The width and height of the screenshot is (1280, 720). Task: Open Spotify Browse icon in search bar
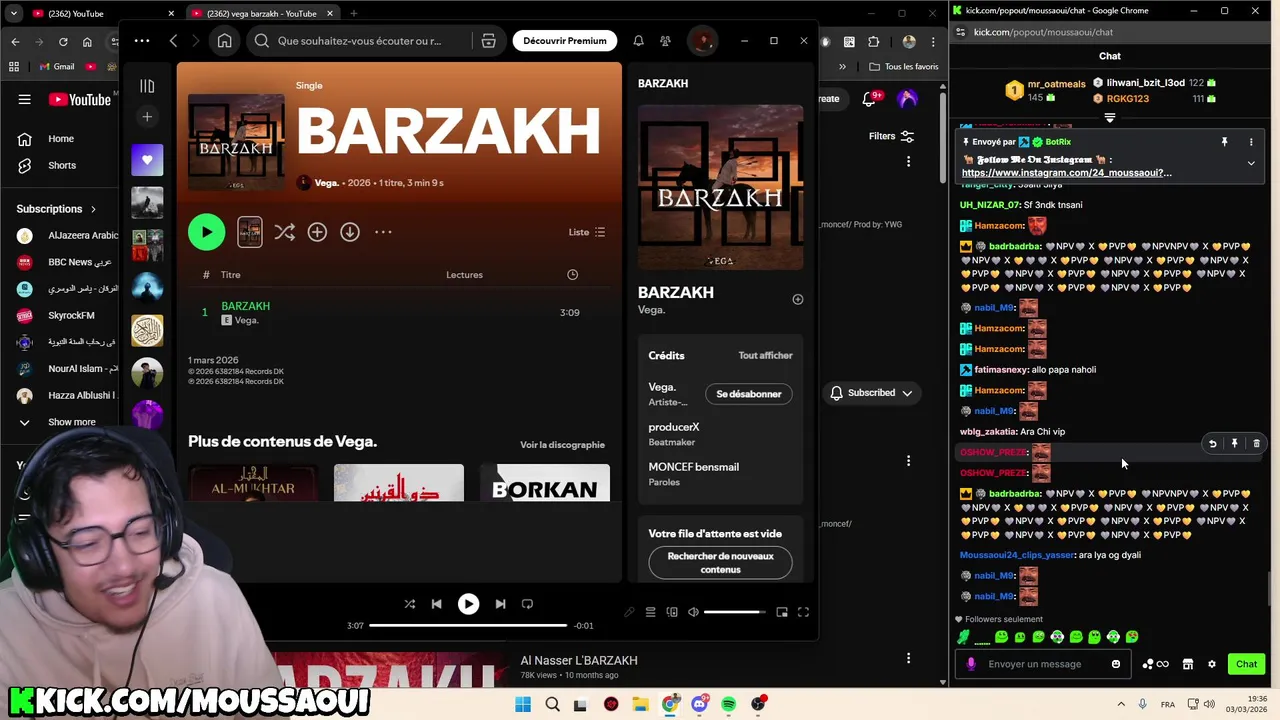coord(488,41)
